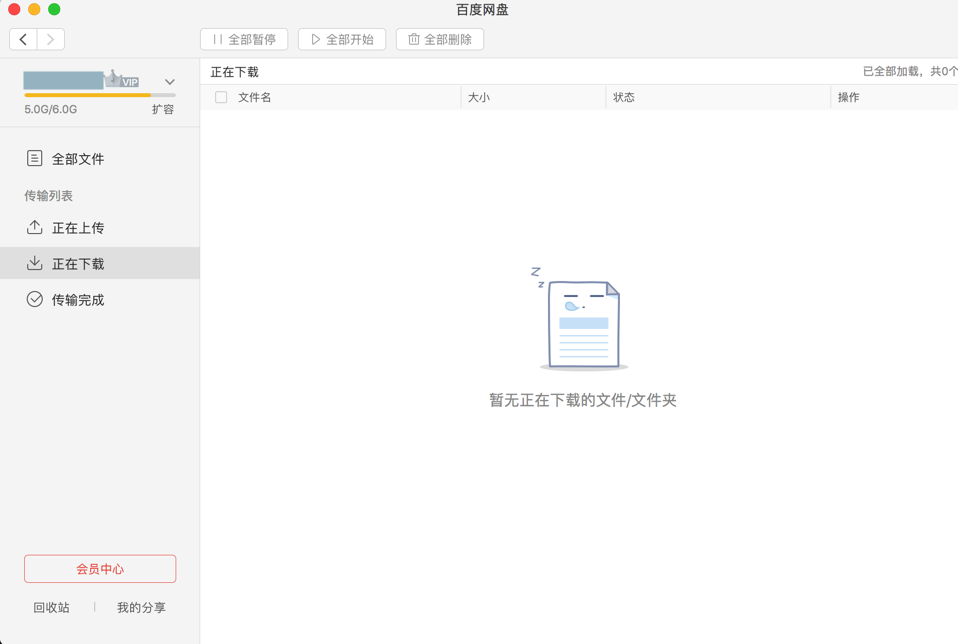This screenshot has width=958, height=644.
Task: Minimize the window with the yellow button
Action: (x=34, y=9)
